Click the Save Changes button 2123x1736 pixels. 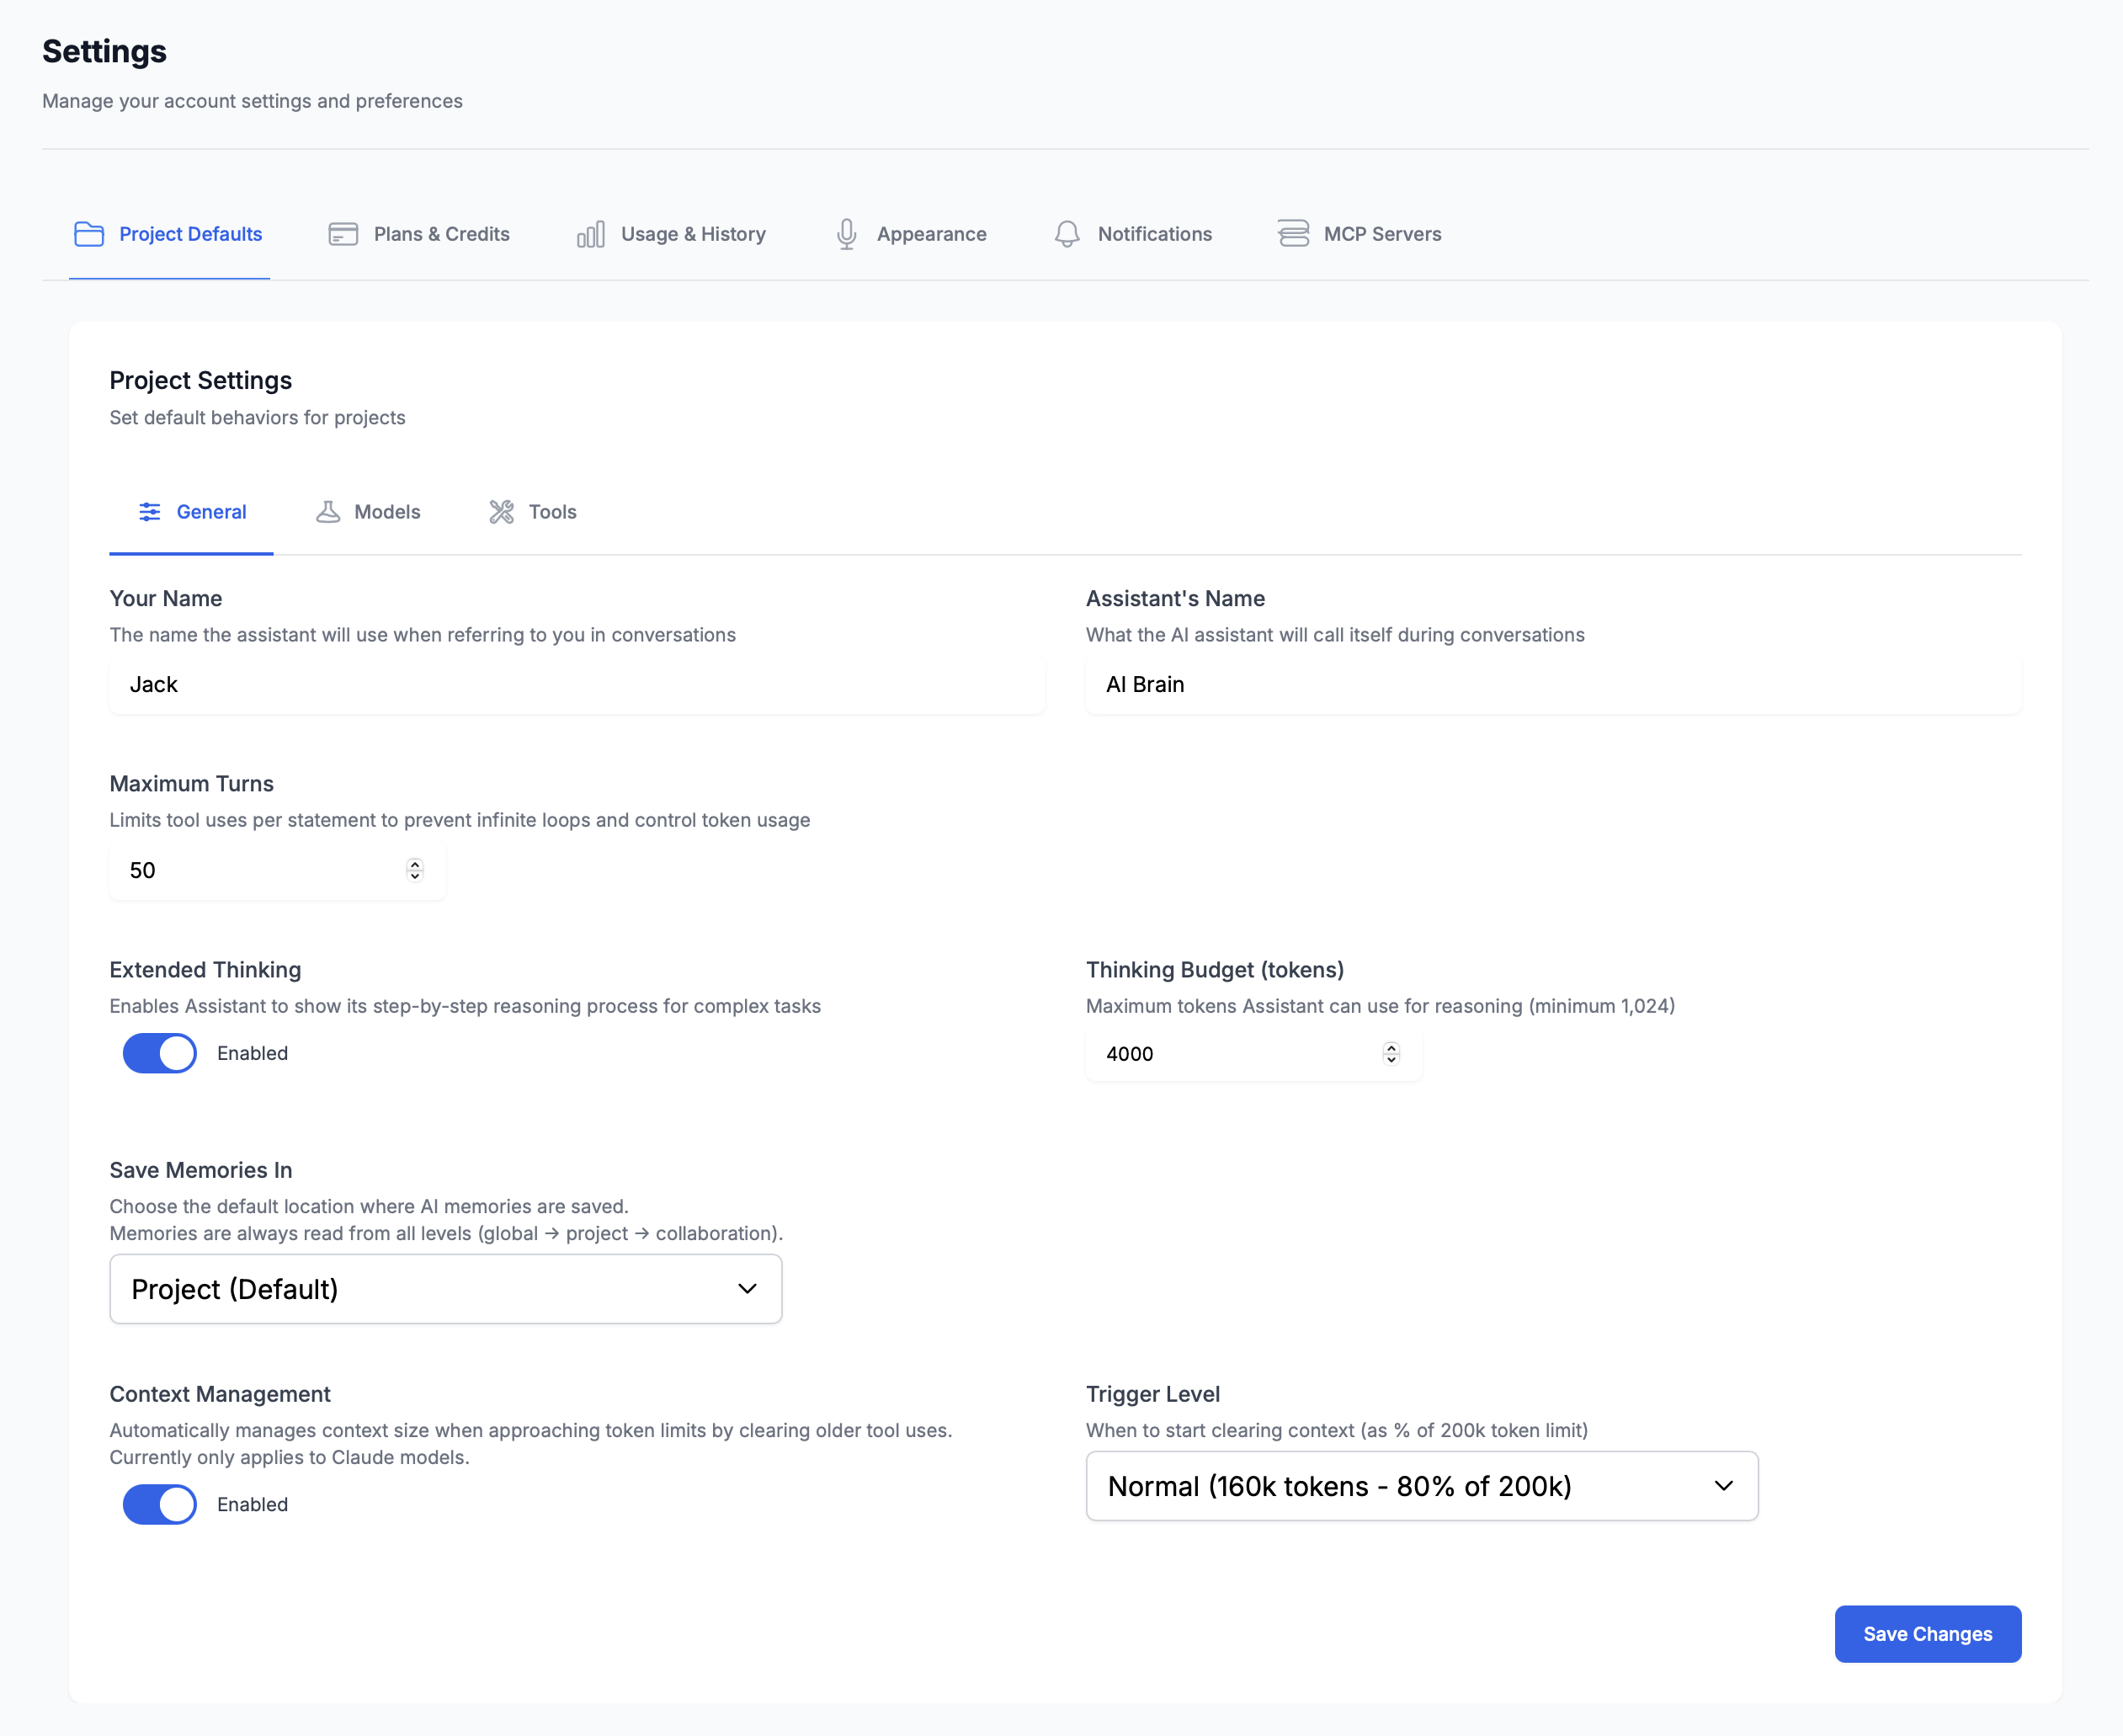(x=1927, y=1634)
